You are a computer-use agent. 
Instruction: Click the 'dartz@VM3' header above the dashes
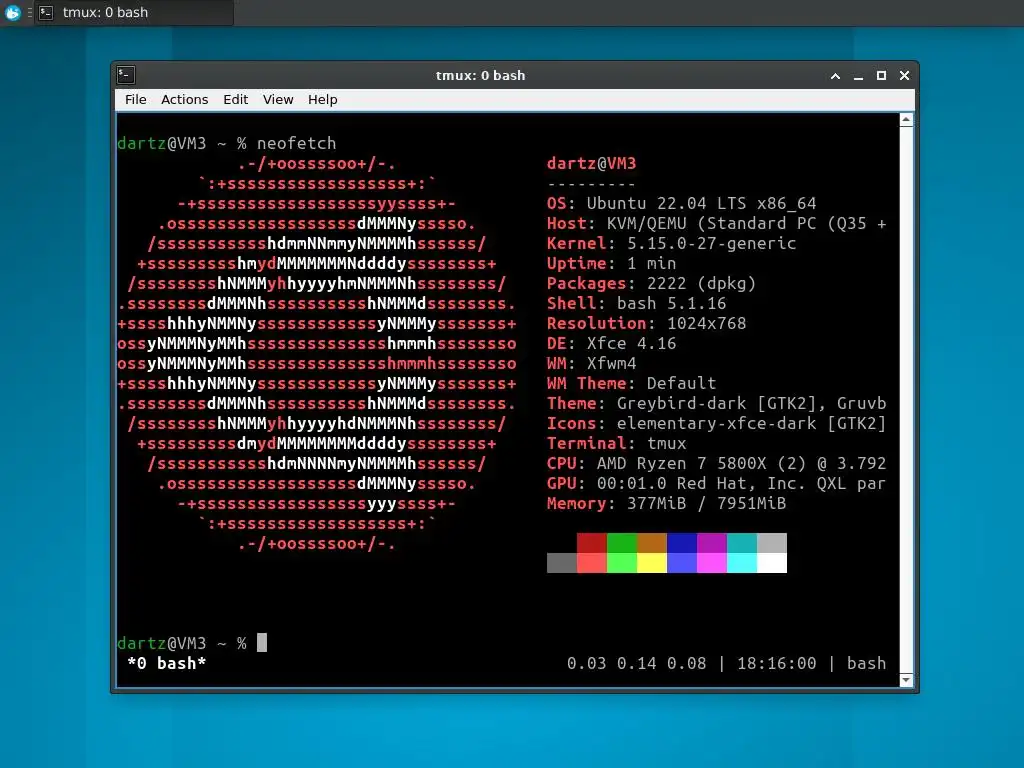point(591,163)
